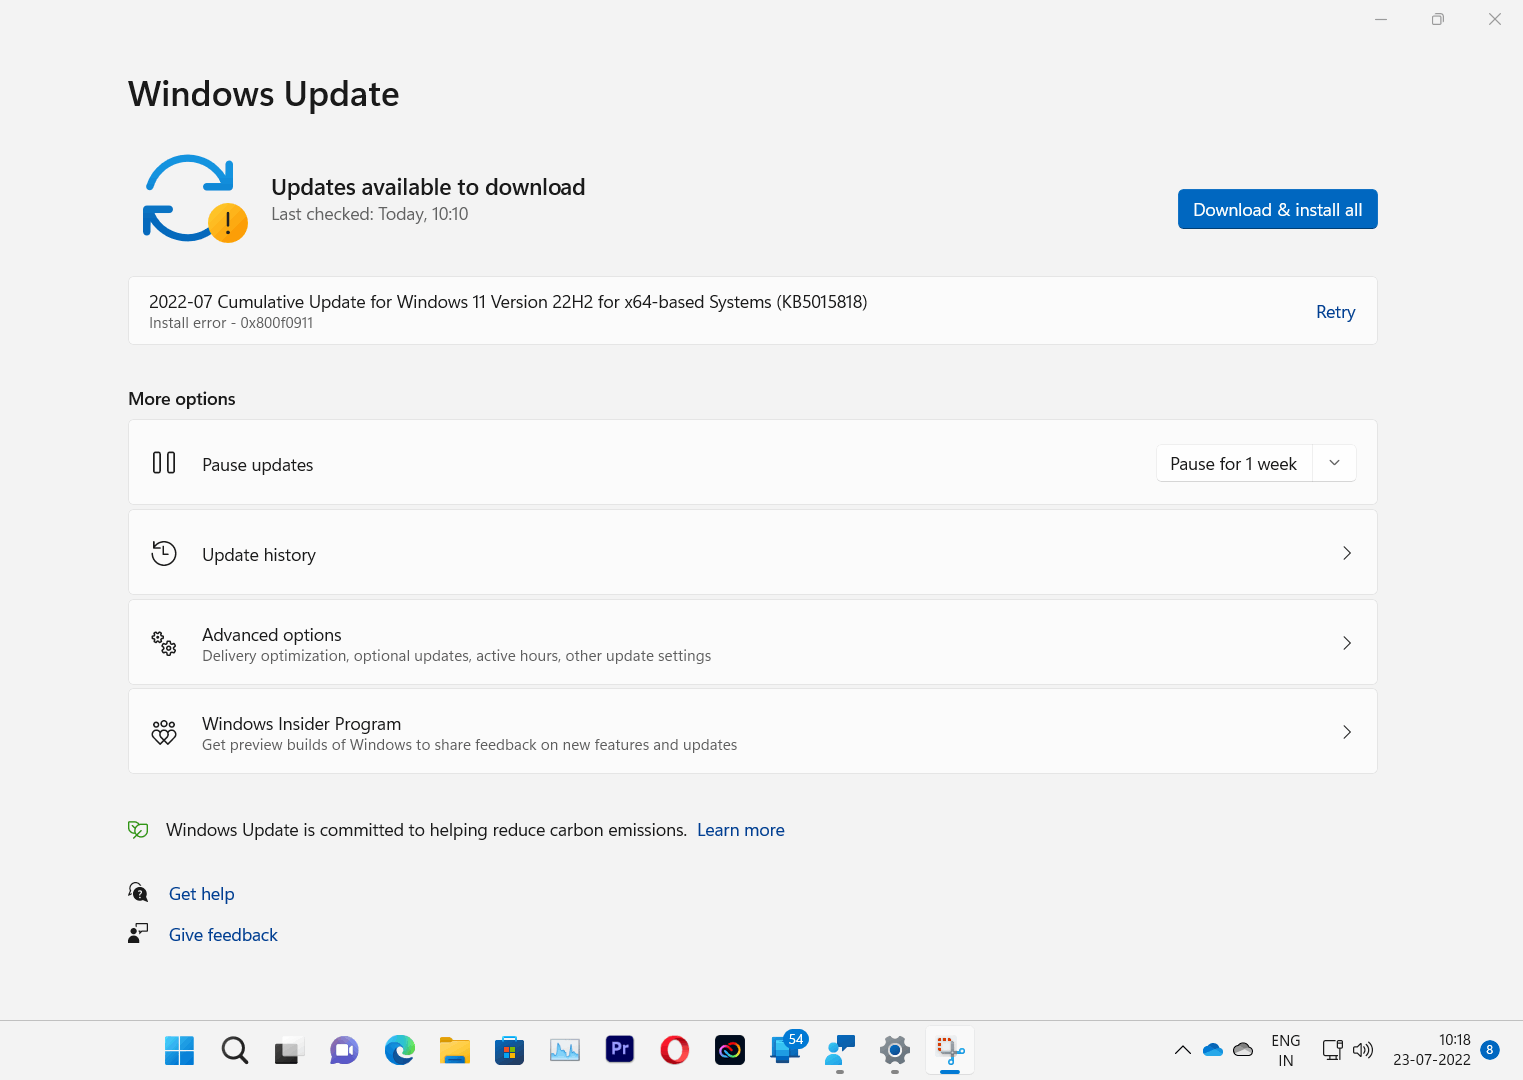Click the Advanced options gears icon

164,643
